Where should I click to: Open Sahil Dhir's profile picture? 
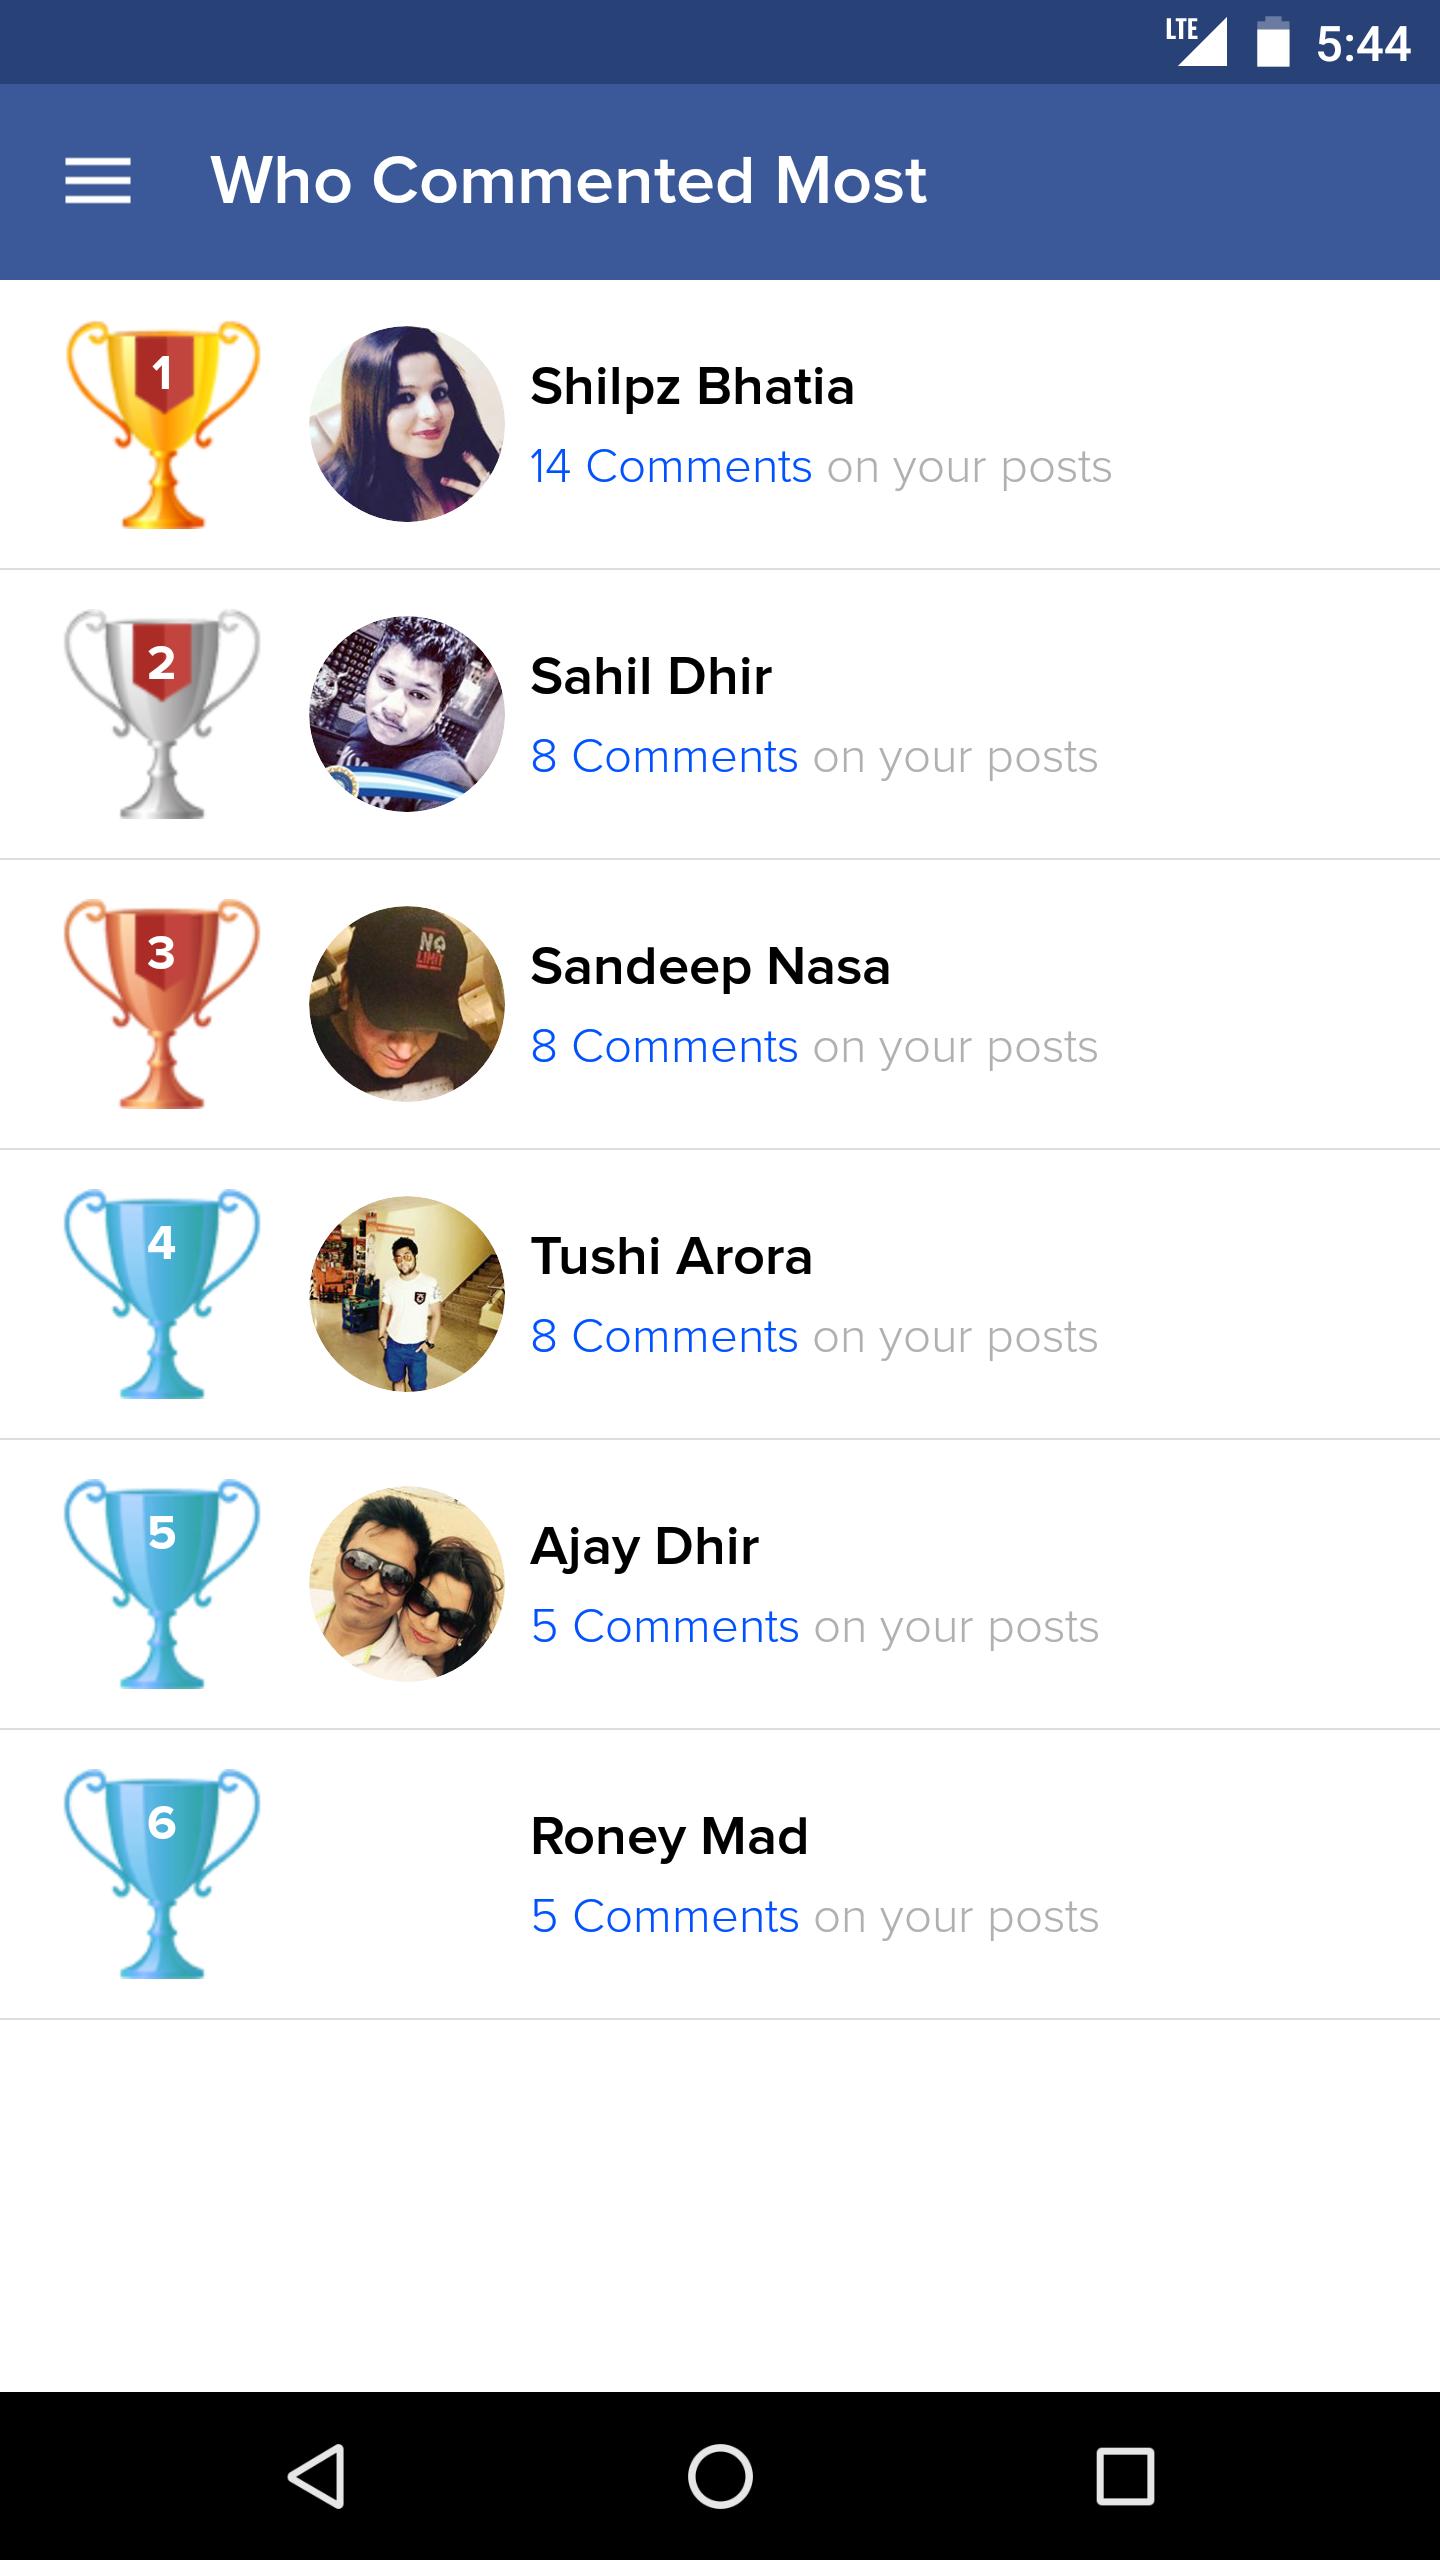tap(407, 714)
